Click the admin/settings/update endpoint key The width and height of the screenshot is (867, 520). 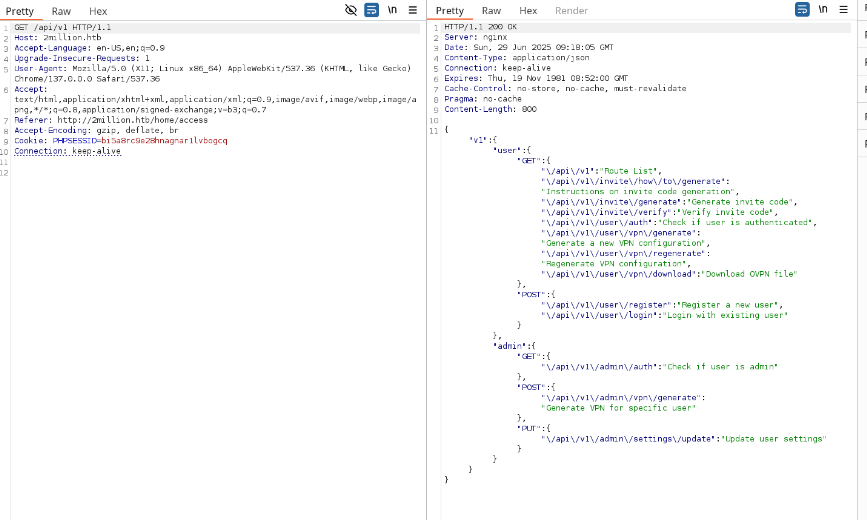[628, 439]
